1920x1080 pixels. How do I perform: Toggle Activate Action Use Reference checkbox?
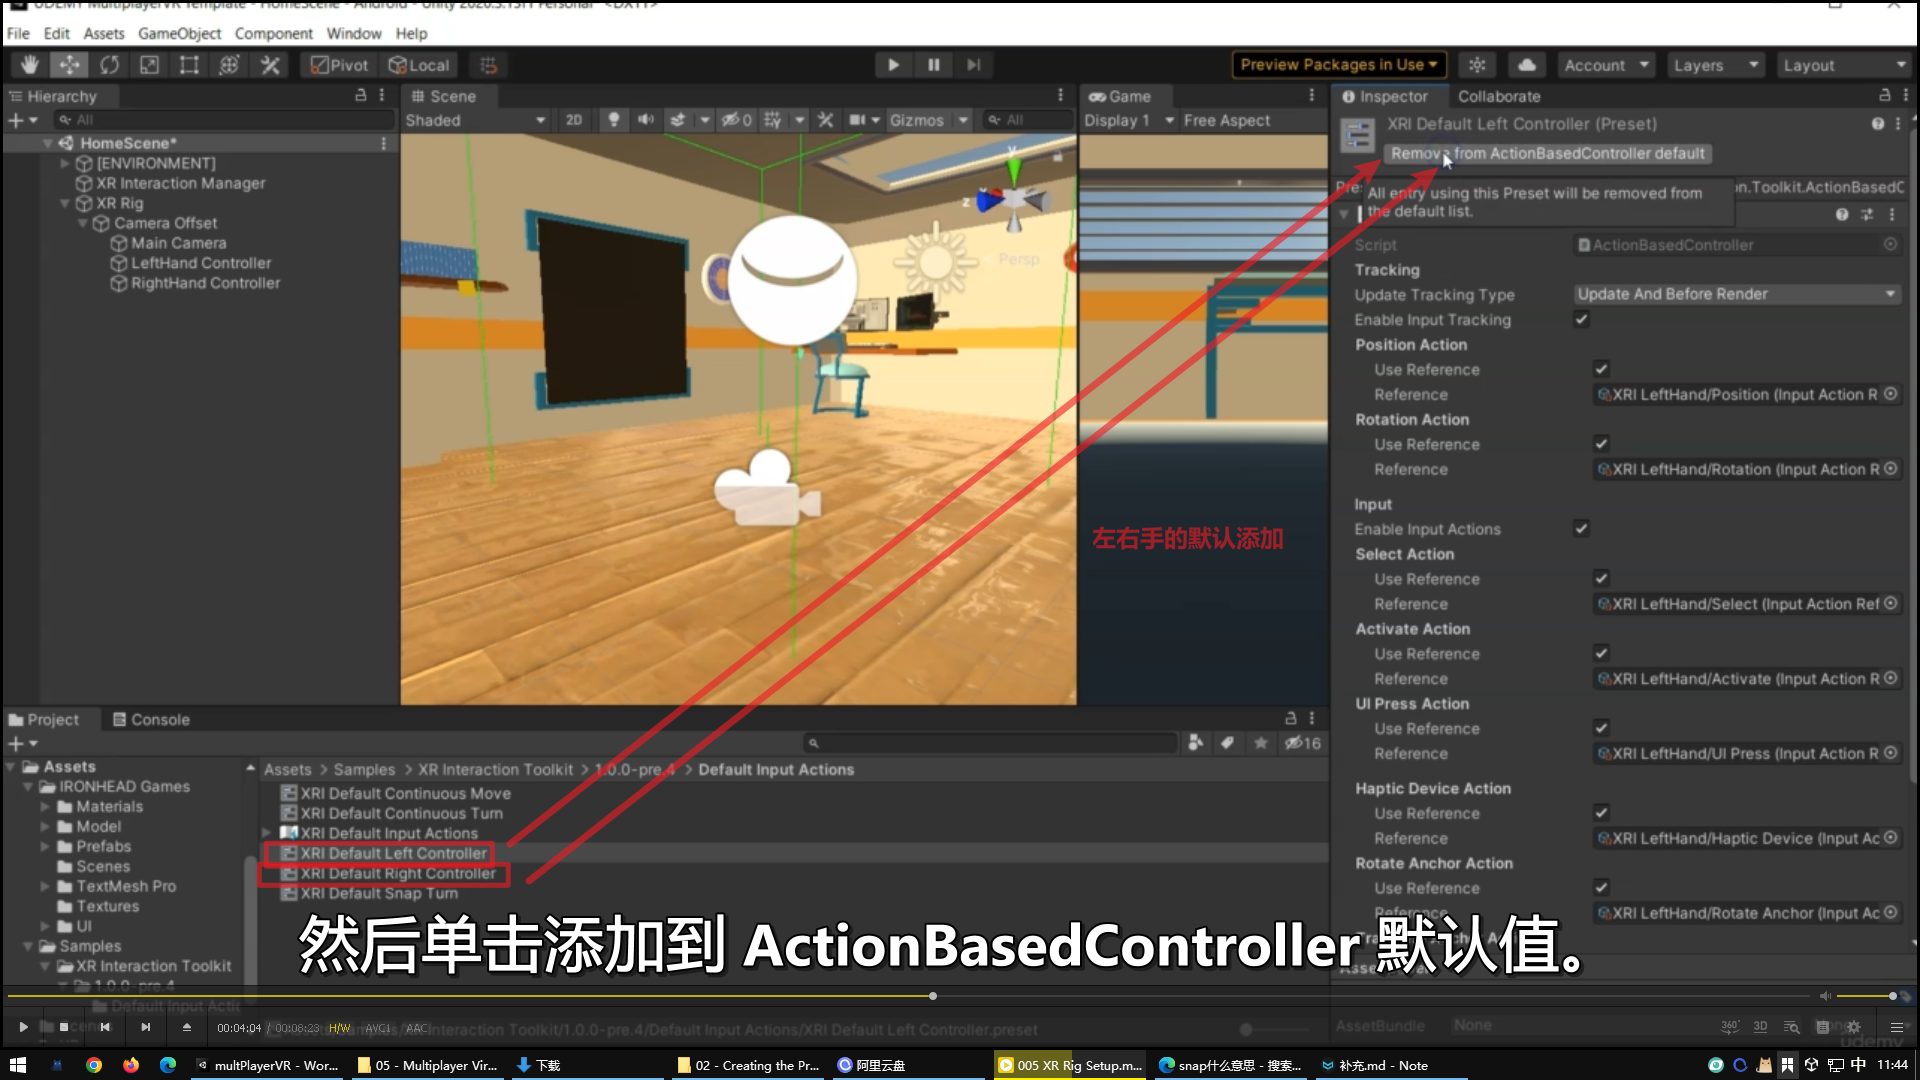[x=1601, y=654]
